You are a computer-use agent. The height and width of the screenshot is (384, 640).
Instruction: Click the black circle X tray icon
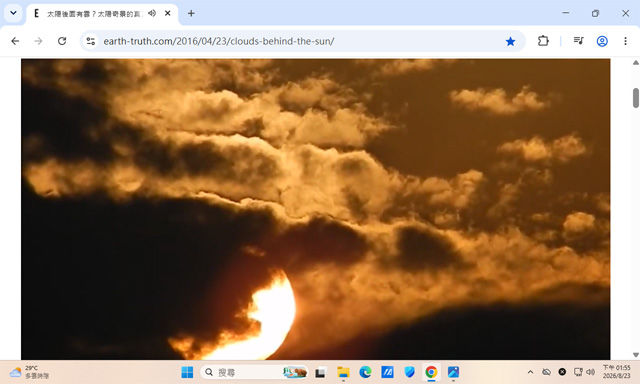coord(562,372)
